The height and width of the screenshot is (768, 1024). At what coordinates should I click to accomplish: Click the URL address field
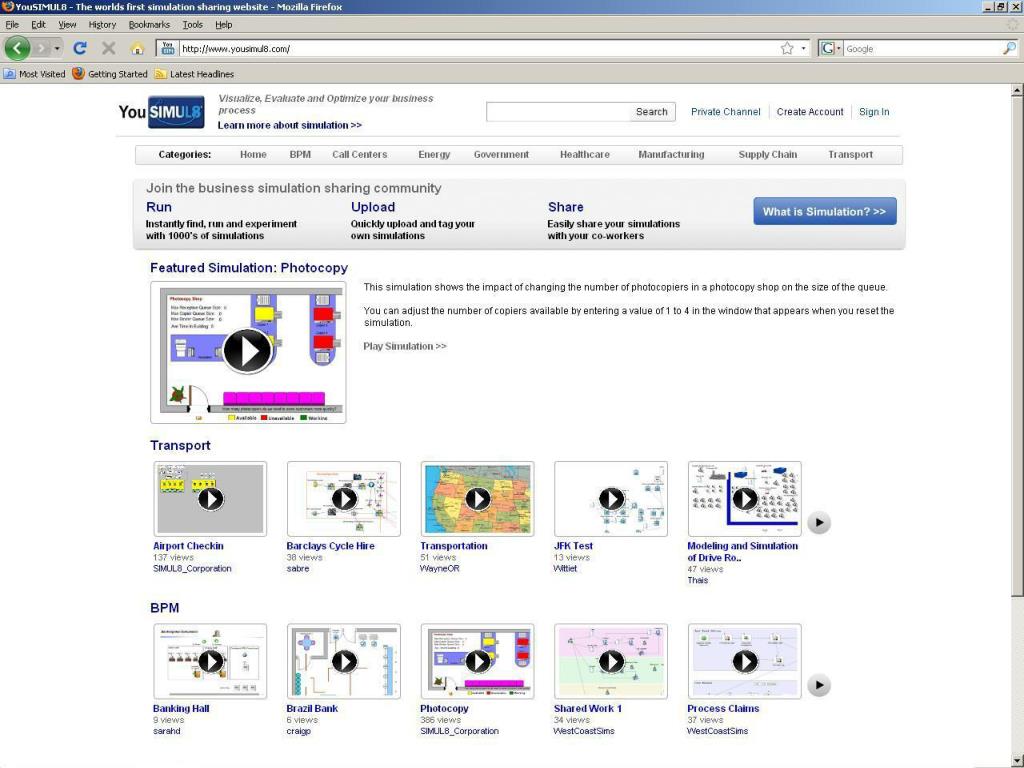[x=479, y=48]
